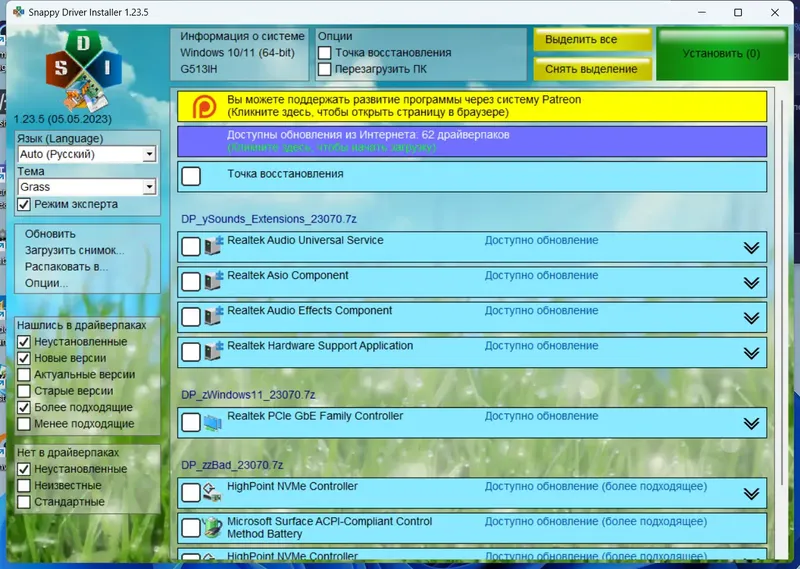
Task: Click DP_zWindows11_23070.7z pack heading
Action: click(248, 395)
